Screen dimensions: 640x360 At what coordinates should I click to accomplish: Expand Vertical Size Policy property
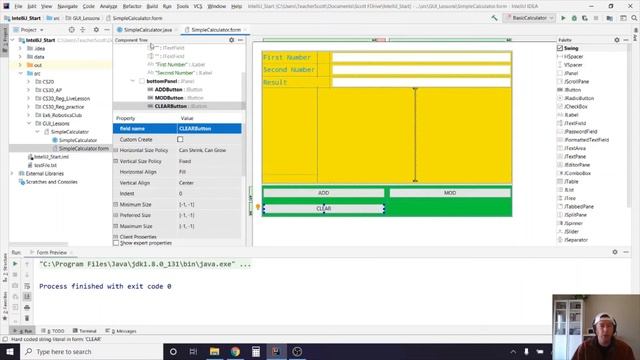tap(116, 161)
